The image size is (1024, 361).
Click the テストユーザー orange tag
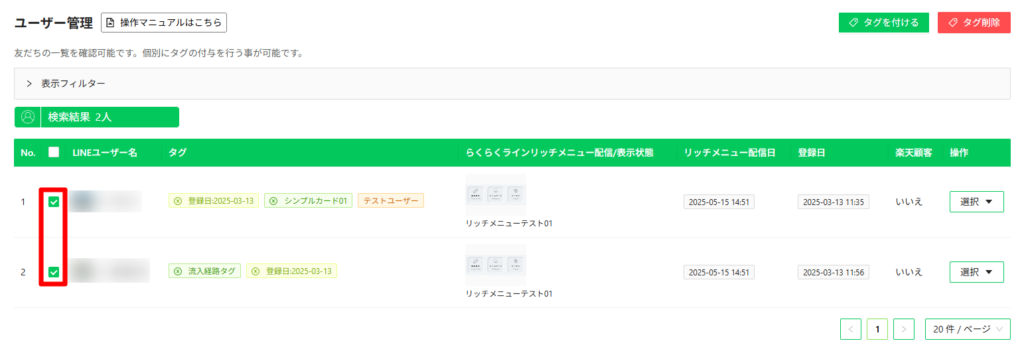(x=391, y=201)
